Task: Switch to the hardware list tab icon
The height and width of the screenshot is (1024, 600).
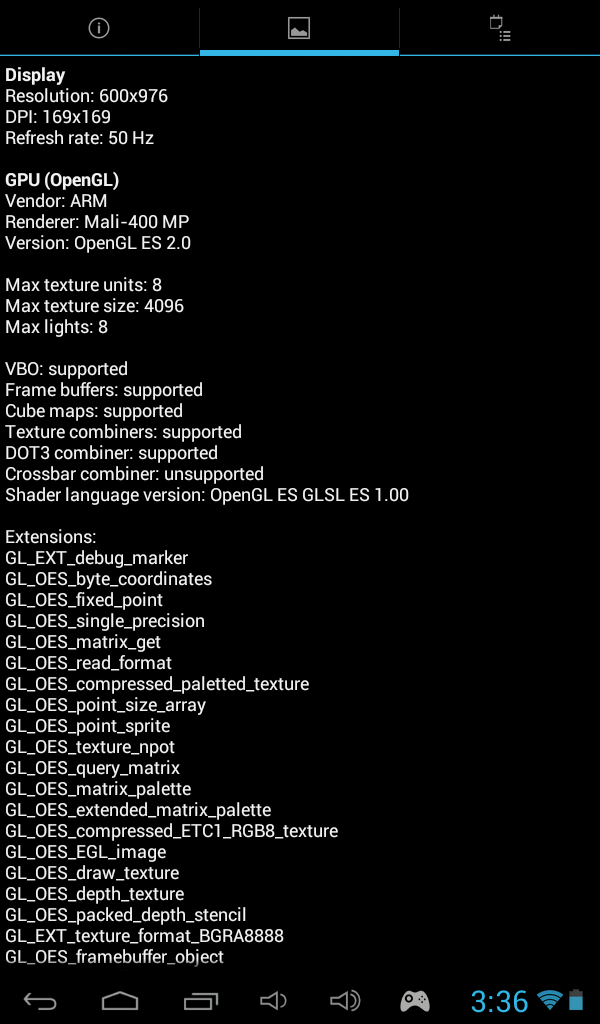Action: [x=500, y=29]
